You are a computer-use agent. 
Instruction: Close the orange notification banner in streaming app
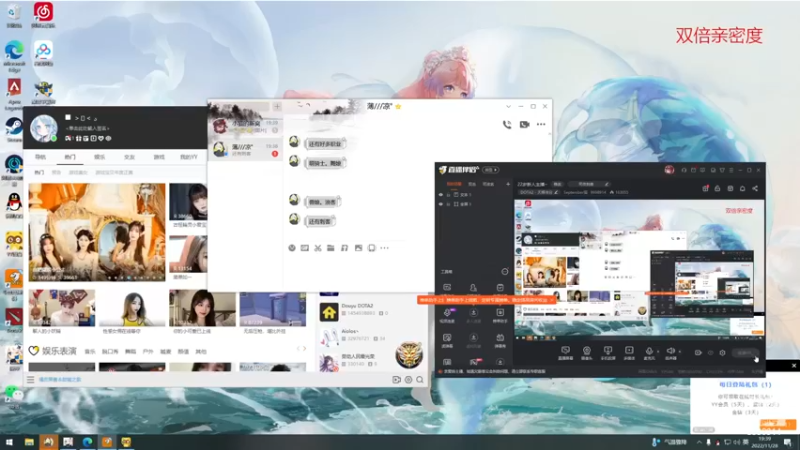[x=552, y=300]
